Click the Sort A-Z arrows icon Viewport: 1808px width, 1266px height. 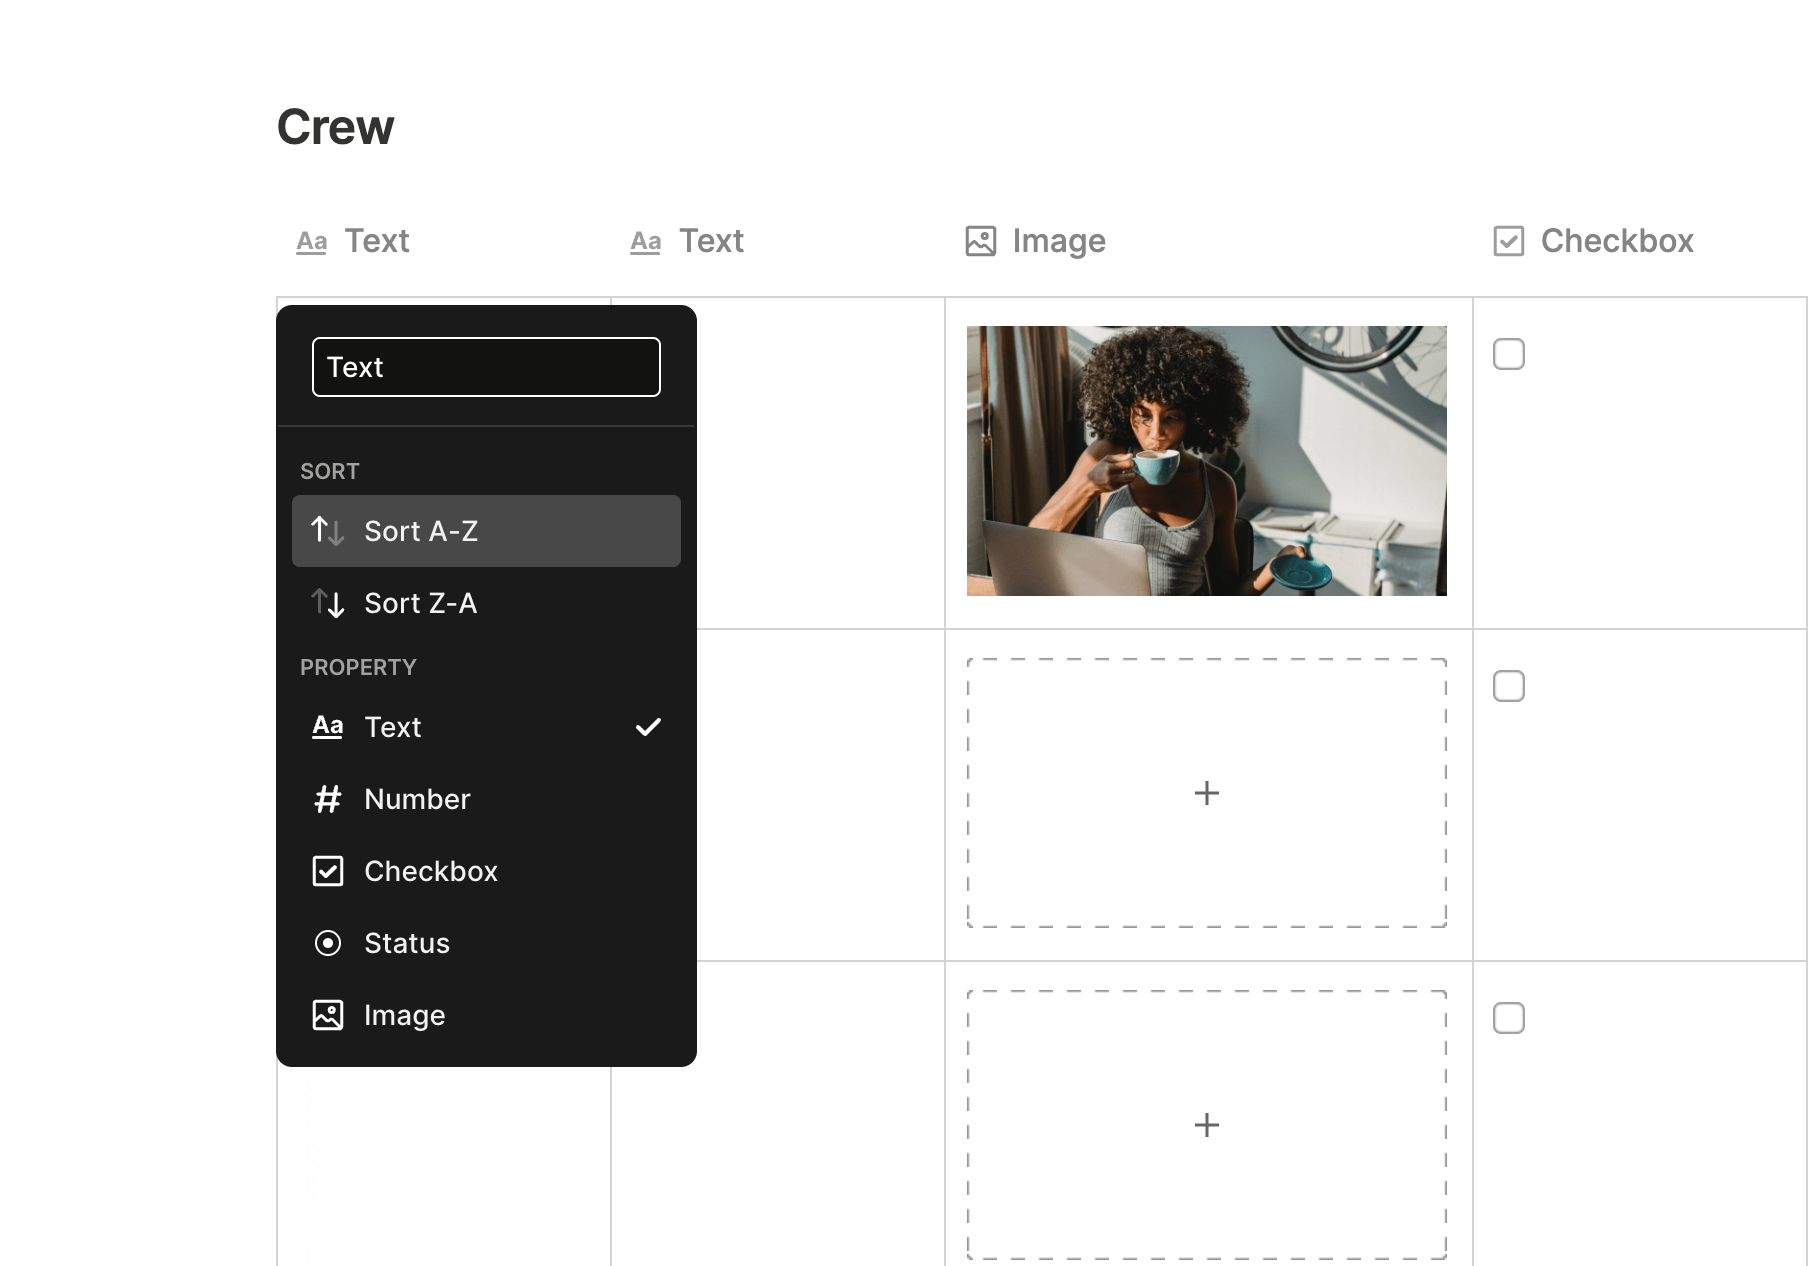[x=327, y=531]
